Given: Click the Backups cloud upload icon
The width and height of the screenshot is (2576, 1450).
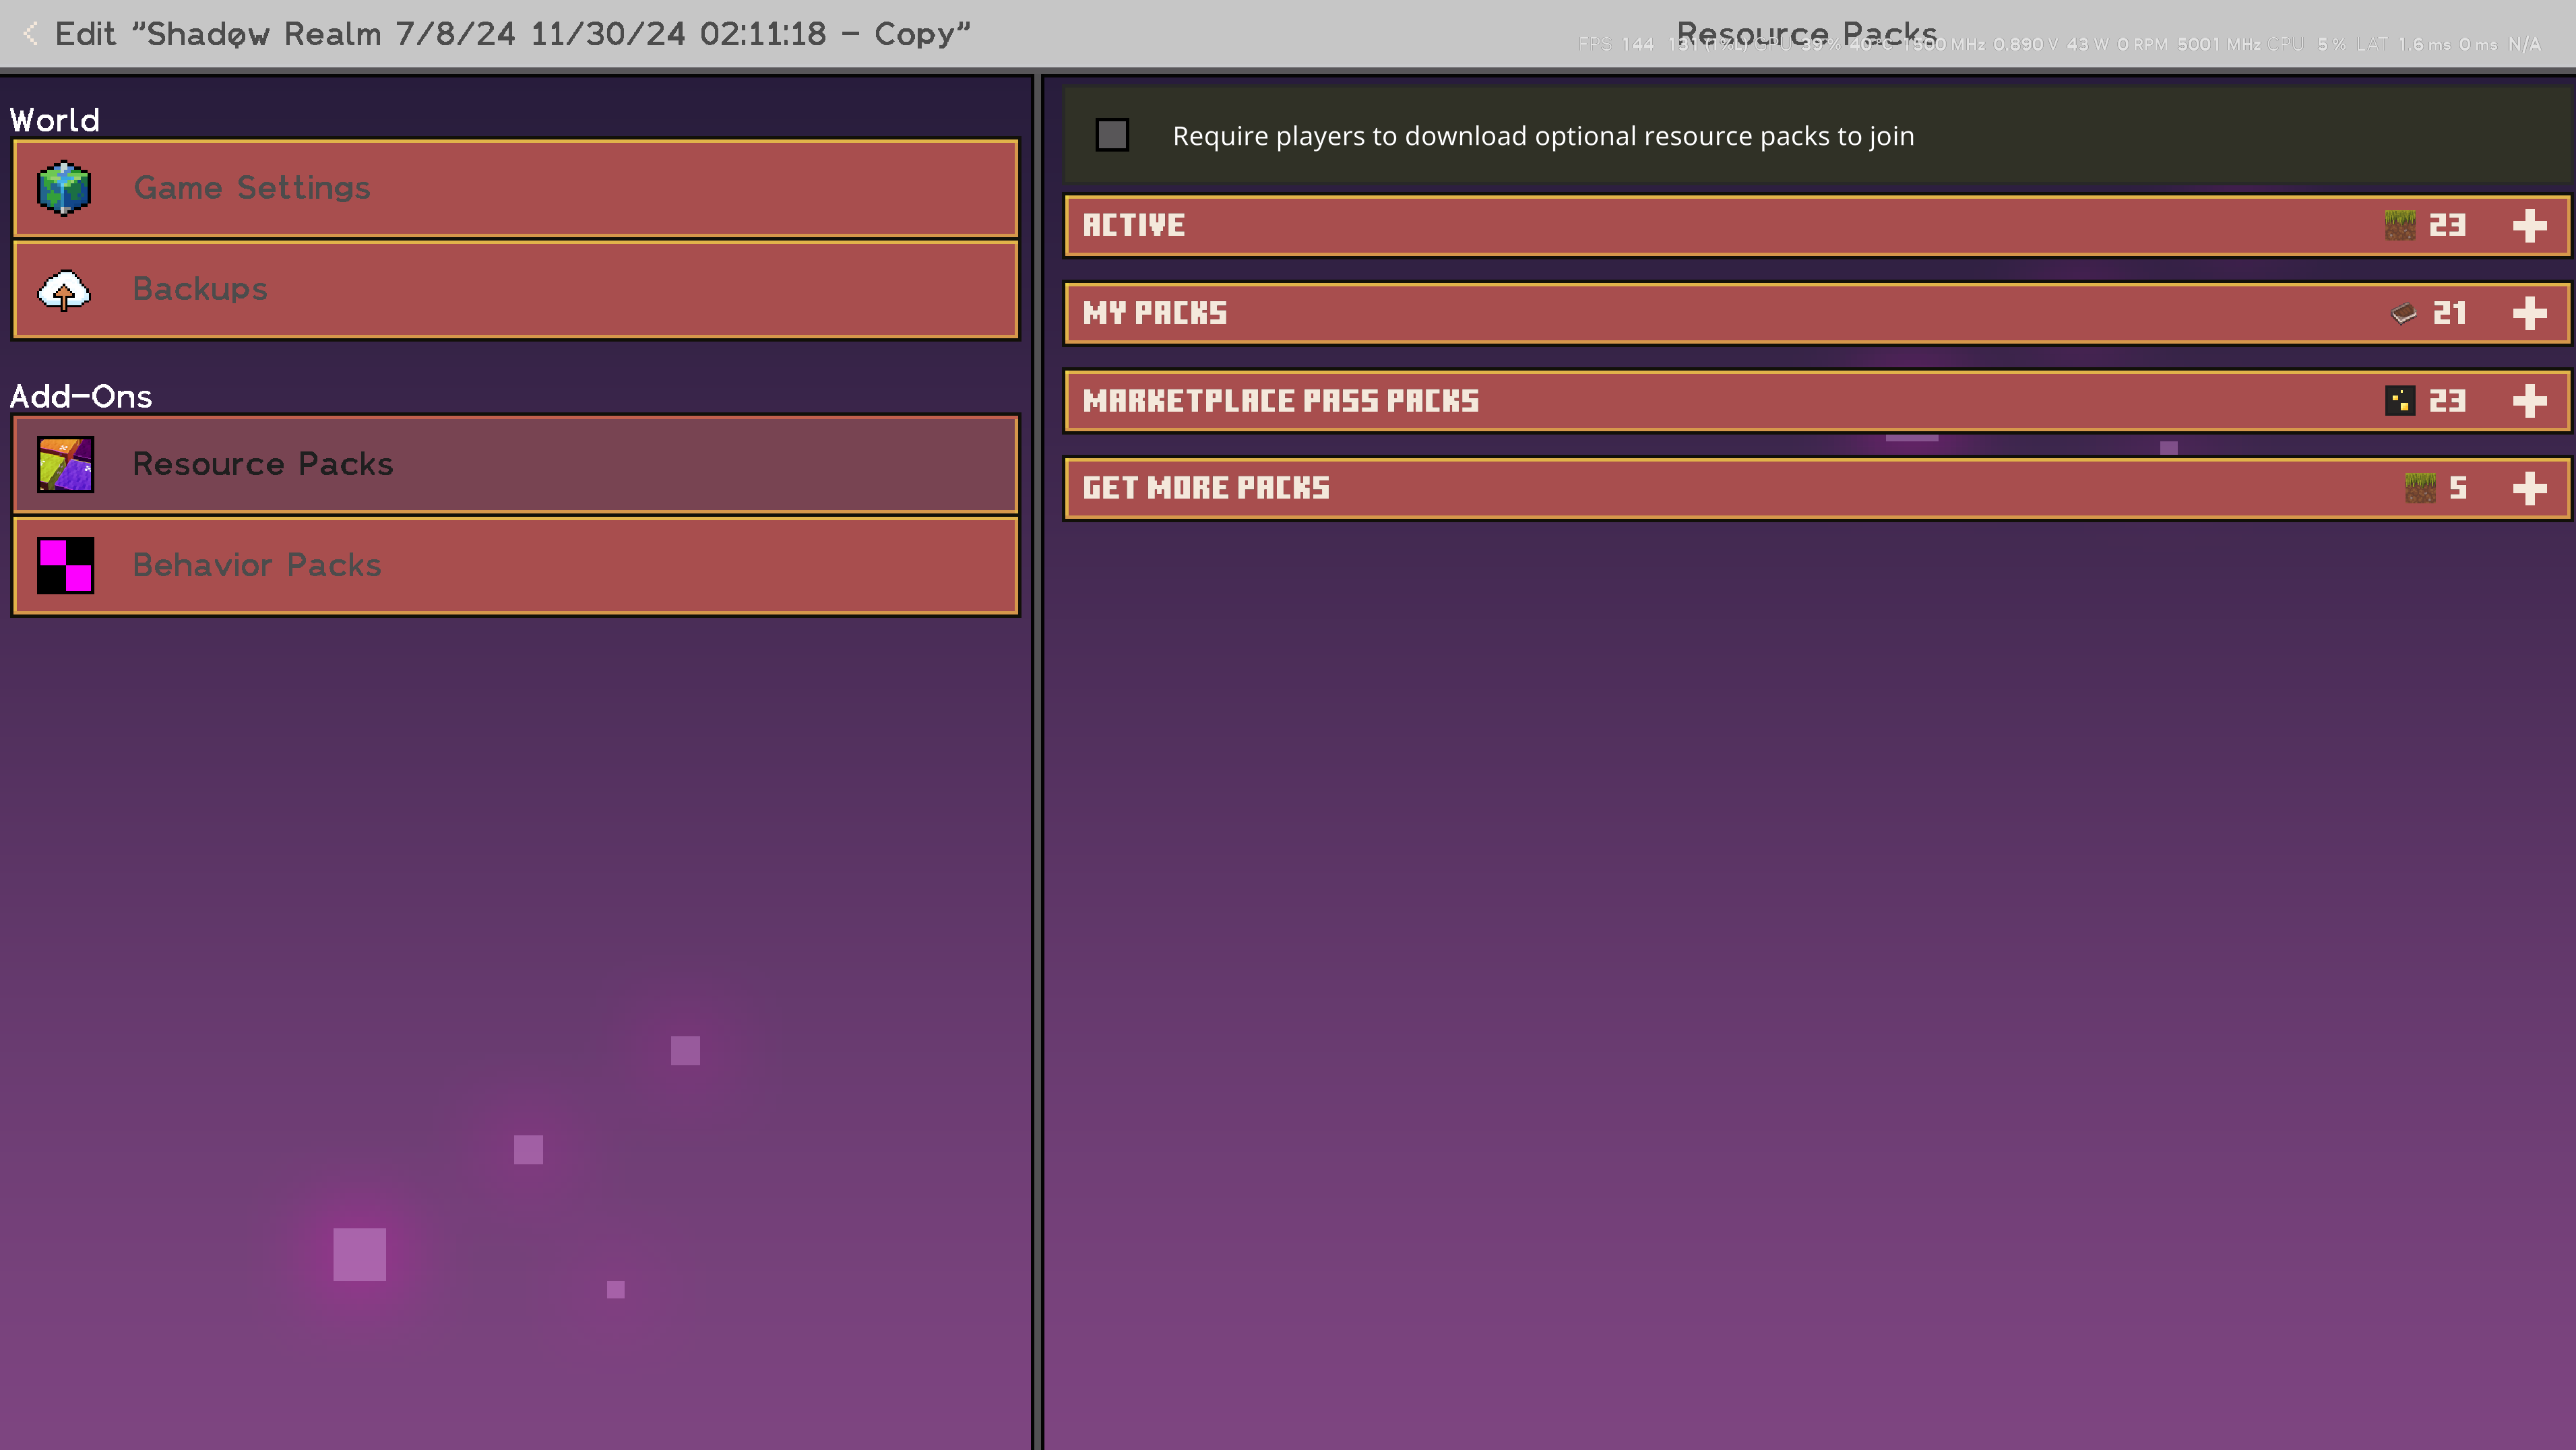Looking at the screenshot, I should tap(64, 290).
